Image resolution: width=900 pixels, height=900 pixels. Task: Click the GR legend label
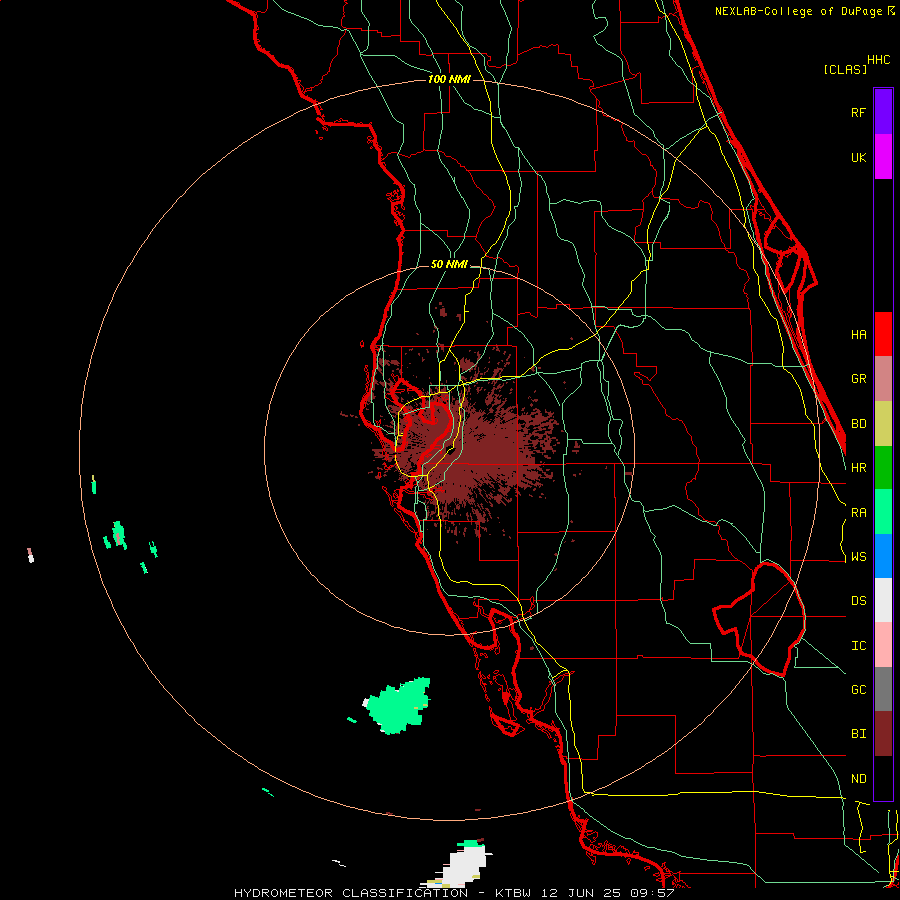[x=858, y=379]
